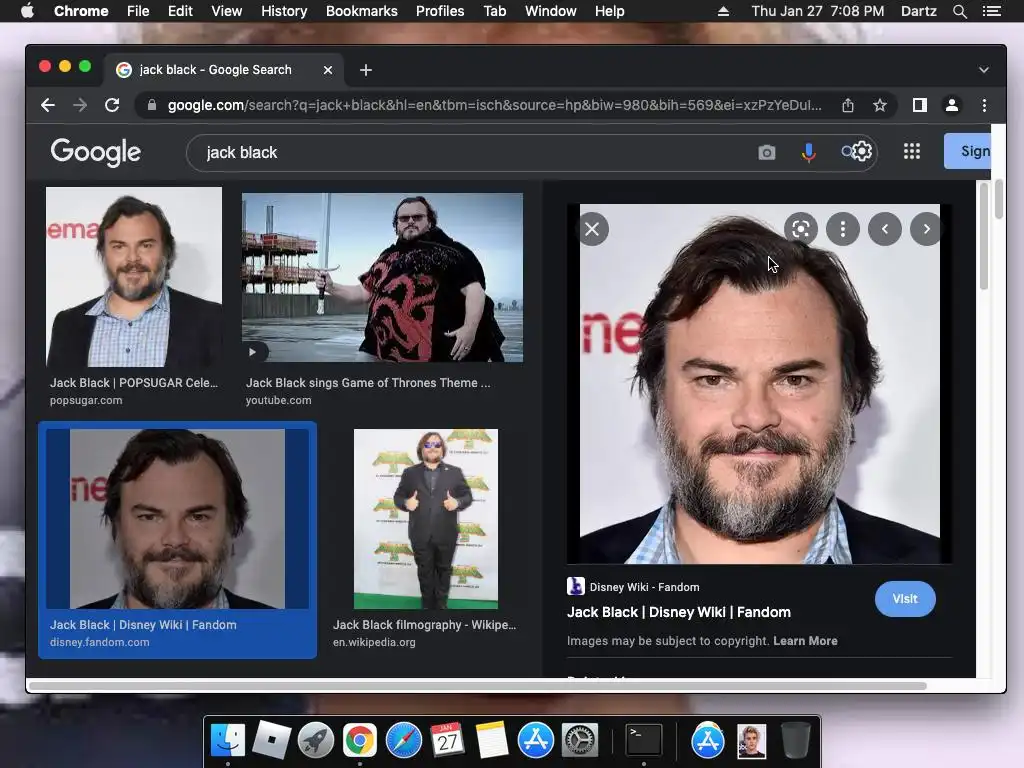The image size is (1024, 768).
Task: Click the Sign in button
Action: coord(967,151)
